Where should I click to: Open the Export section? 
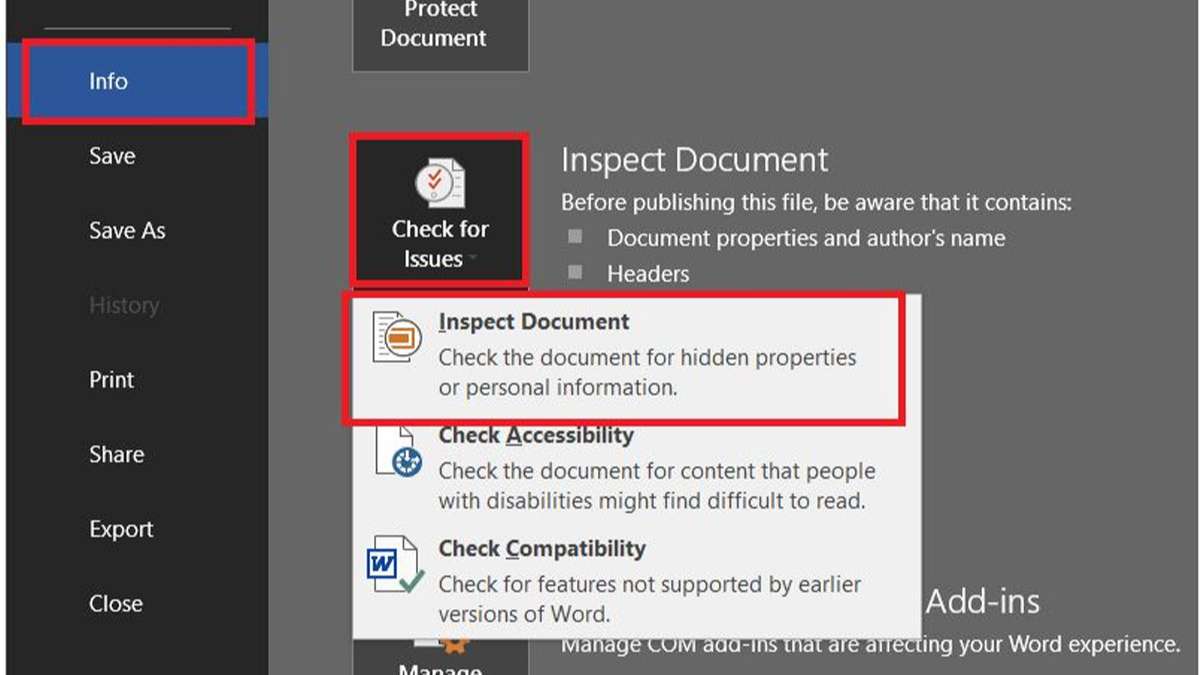coord(121,528)
